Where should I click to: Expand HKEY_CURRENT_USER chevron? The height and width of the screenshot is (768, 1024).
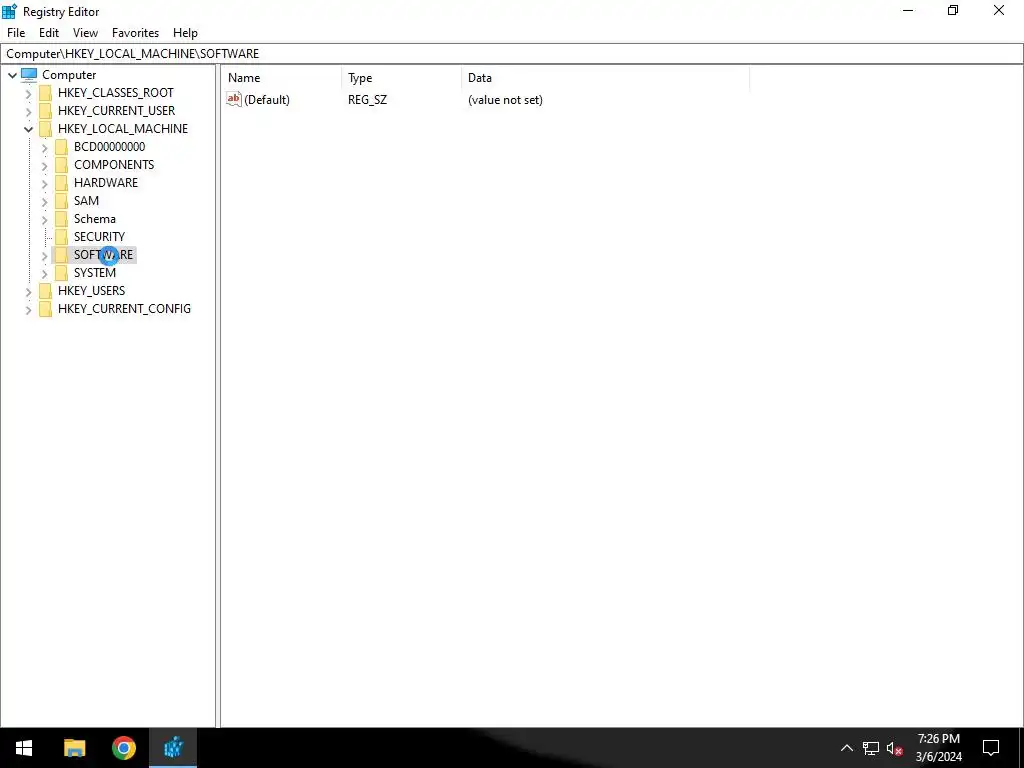[28, 111]
